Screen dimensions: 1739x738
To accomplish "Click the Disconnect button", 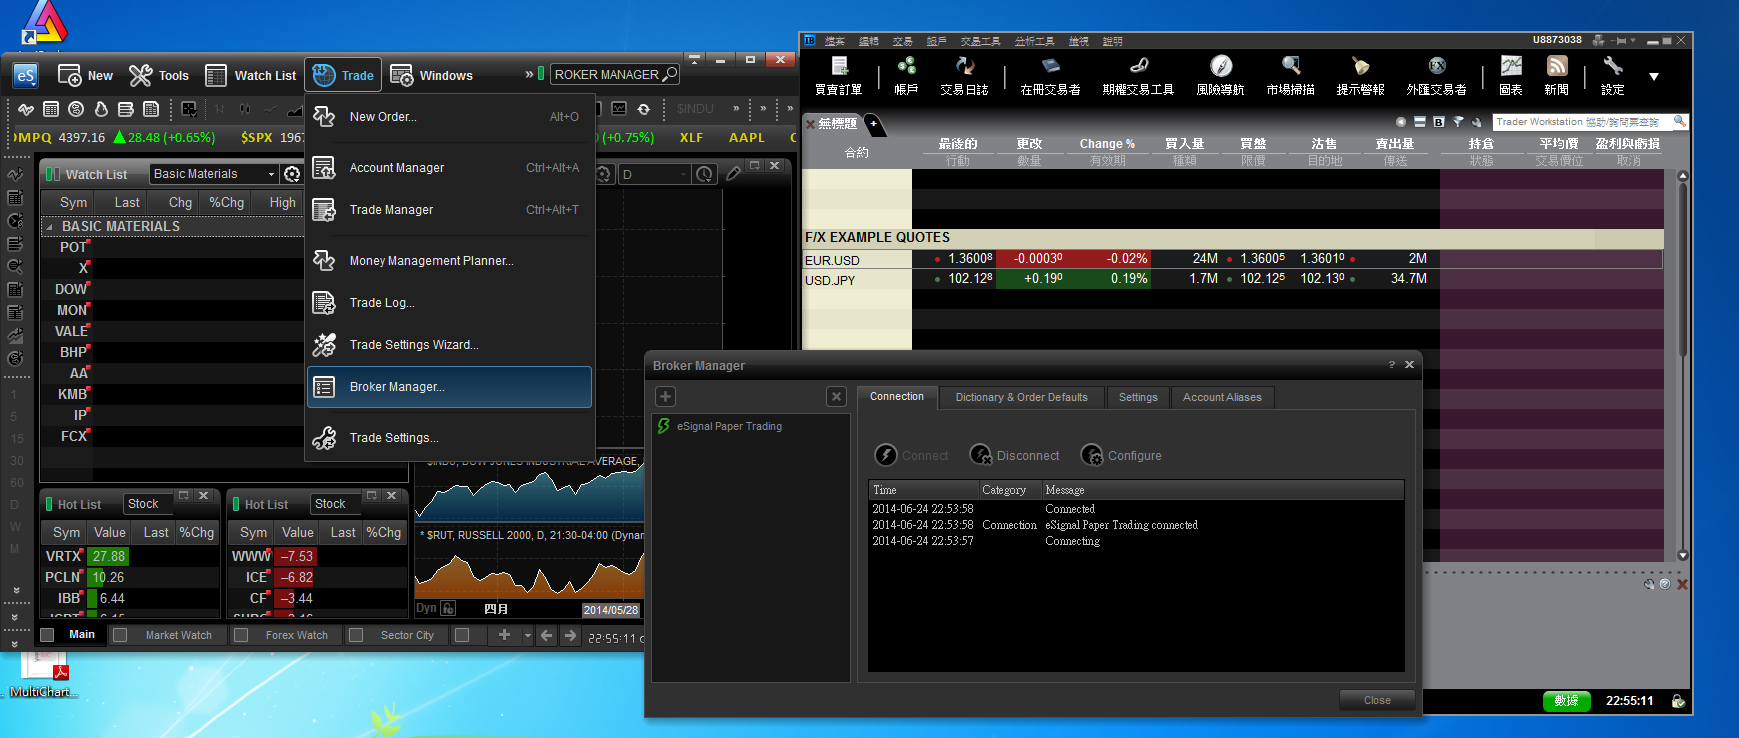I will pos(1014,455).
